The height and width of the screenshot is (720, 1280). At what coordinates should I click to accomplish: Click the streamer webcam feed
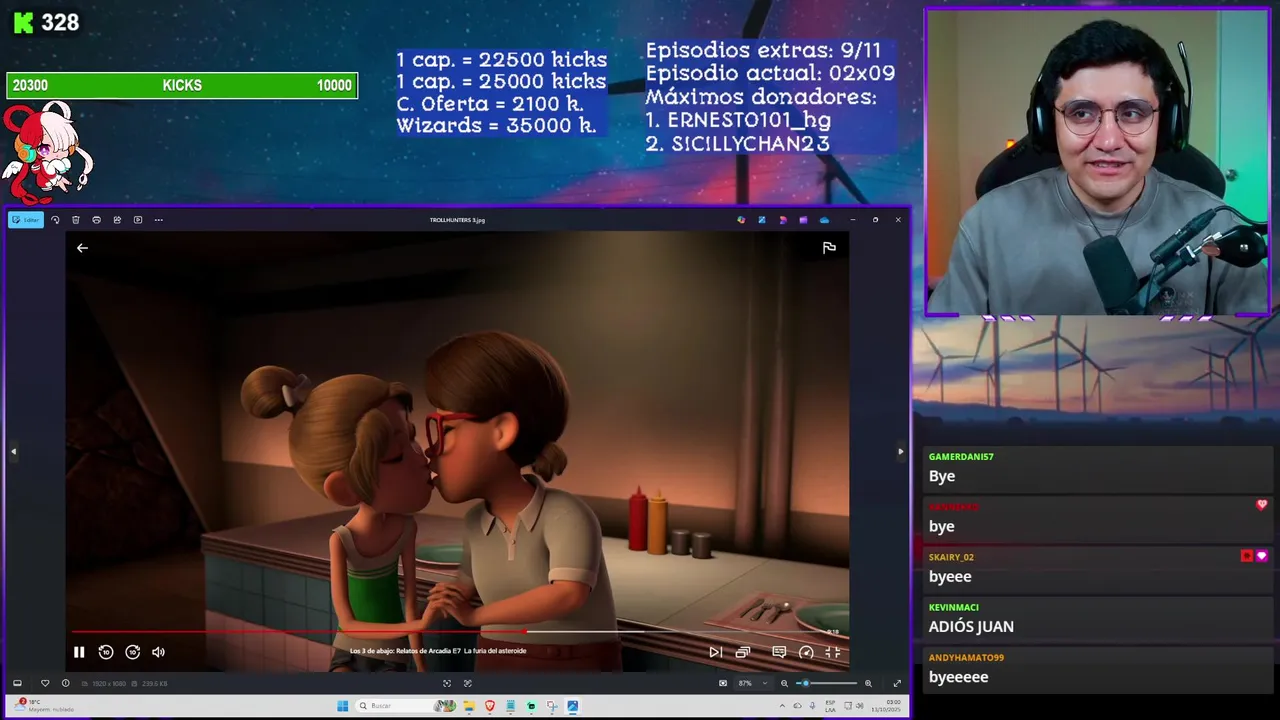tap(1097, 162)
